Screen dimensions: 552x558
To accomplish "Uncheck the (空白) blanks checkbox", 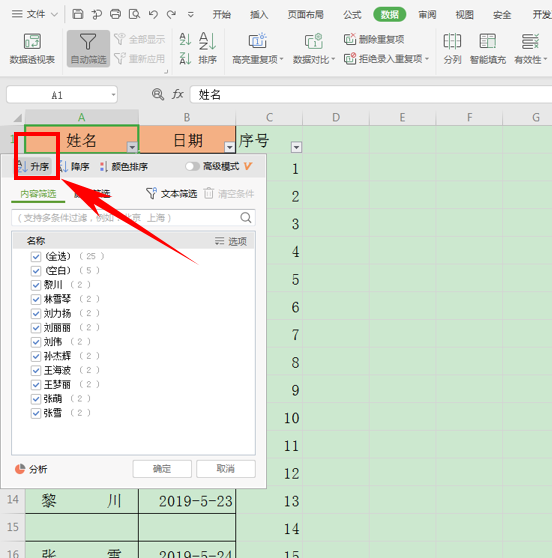I will point(36,270).
